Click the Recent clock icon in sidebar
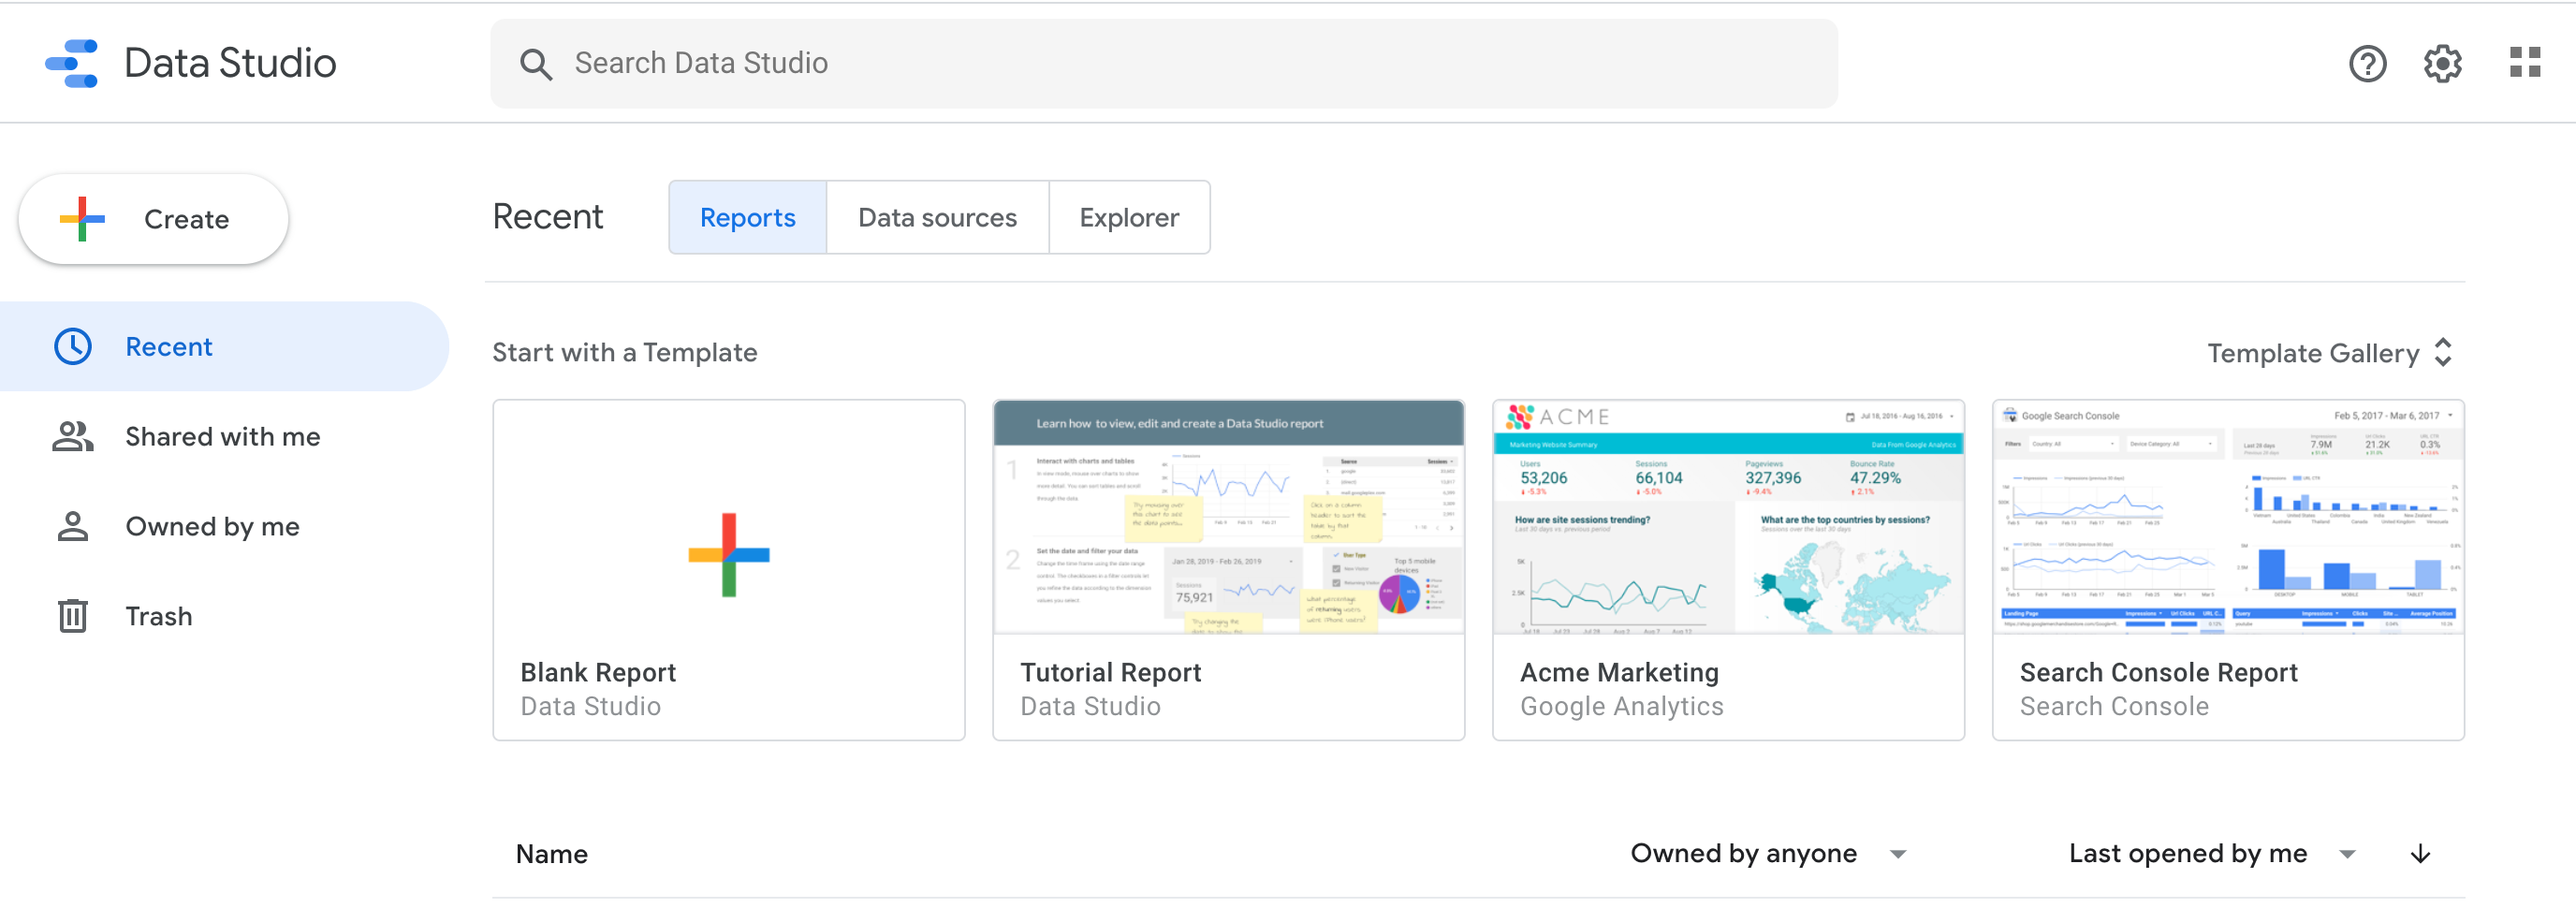2576x908 pixels. 73,347
